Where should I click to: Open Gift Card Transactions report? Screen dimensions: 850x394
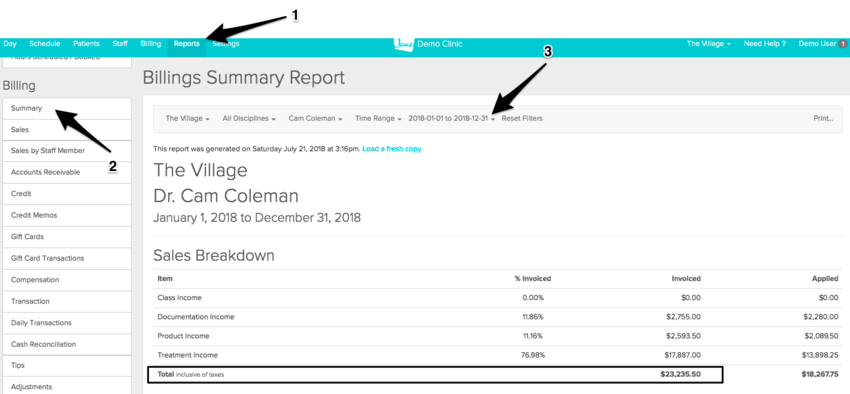coord(67,259)
